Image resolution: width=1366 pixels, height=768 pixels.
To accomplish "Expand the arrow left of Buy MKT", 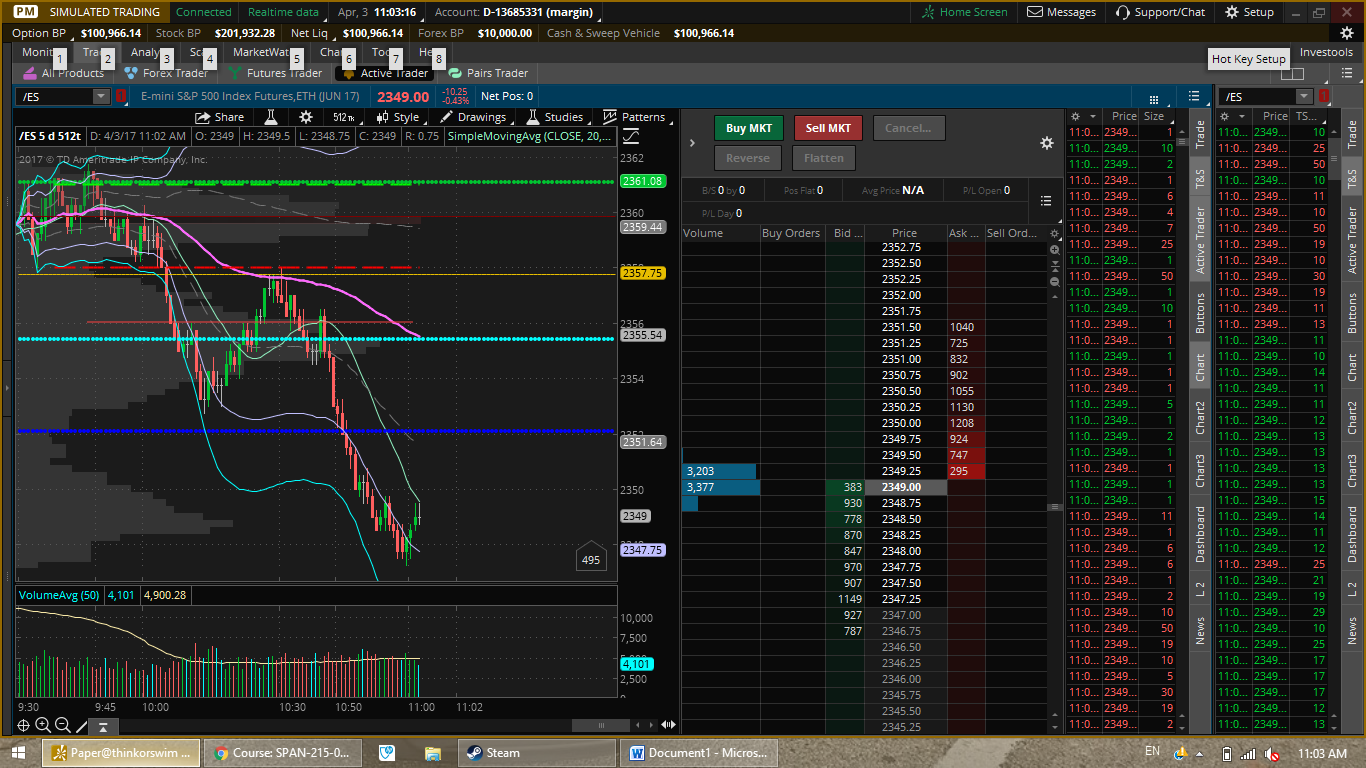I will point(692,143).
